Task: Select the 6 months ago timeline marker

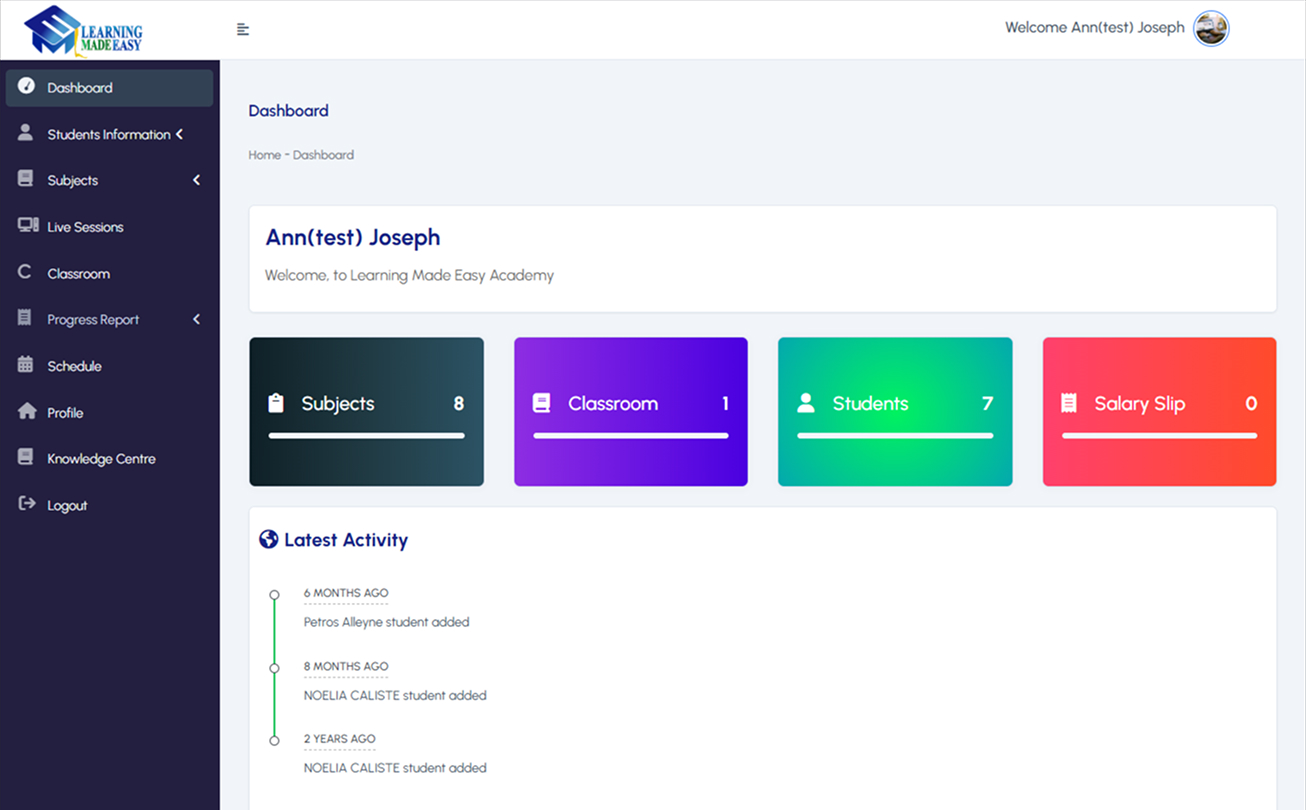Action: [x=274, y=594]
